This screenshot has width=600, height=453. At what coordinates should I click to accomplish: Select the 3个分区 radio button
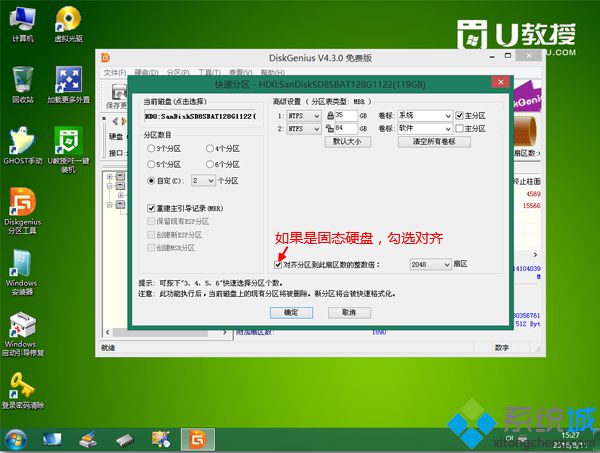(x=151, y=148)
